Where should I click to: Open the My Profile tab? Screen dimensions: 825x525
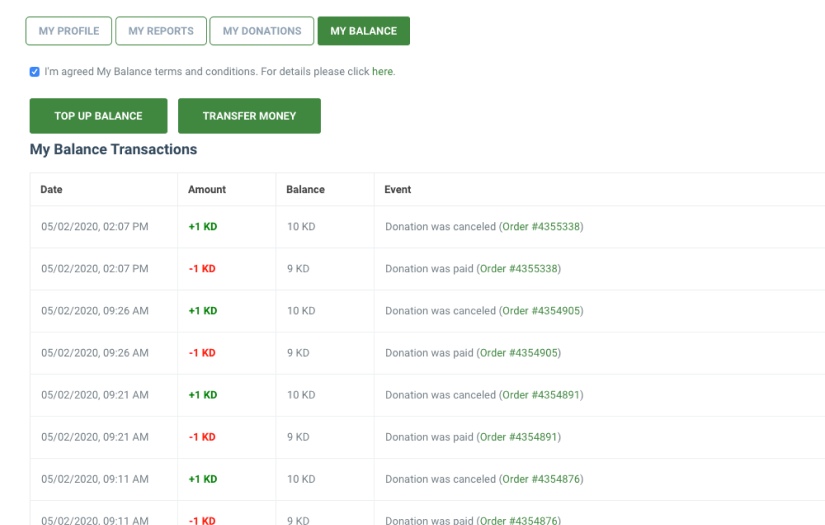tap(68, 31)
